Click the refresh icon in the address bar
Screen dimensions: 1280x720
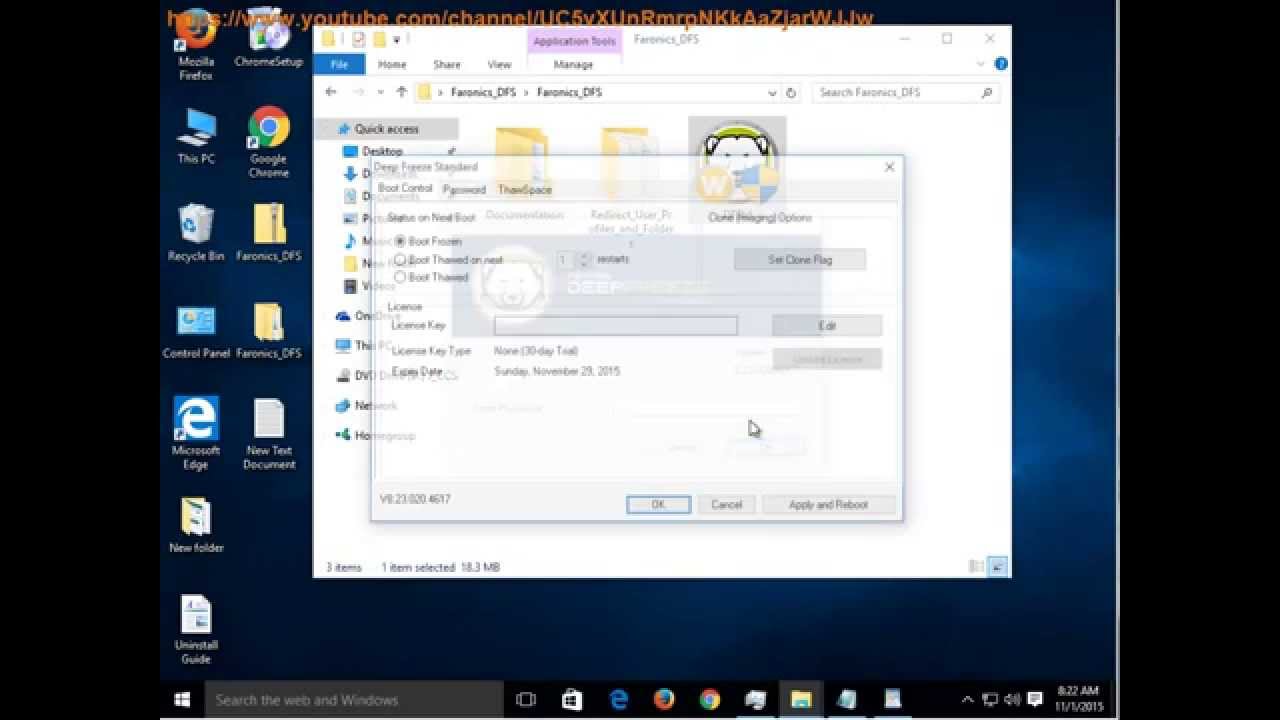tap(791, 92)
